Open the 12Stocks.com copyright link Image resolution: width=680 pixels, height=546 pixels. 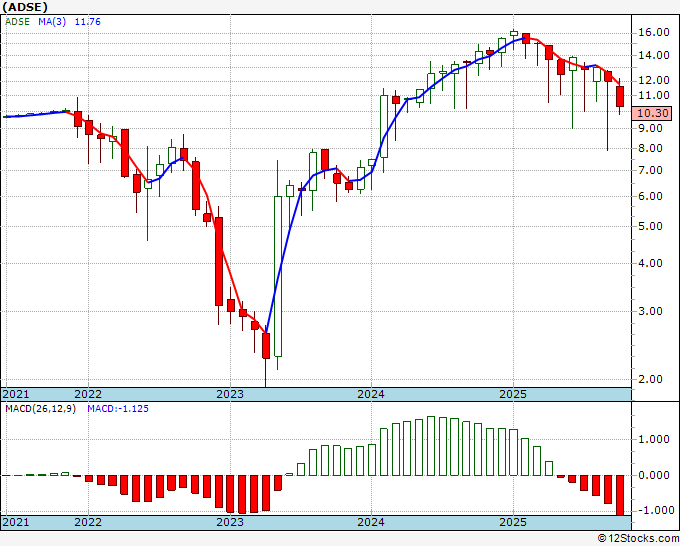(x=638, y=539)
